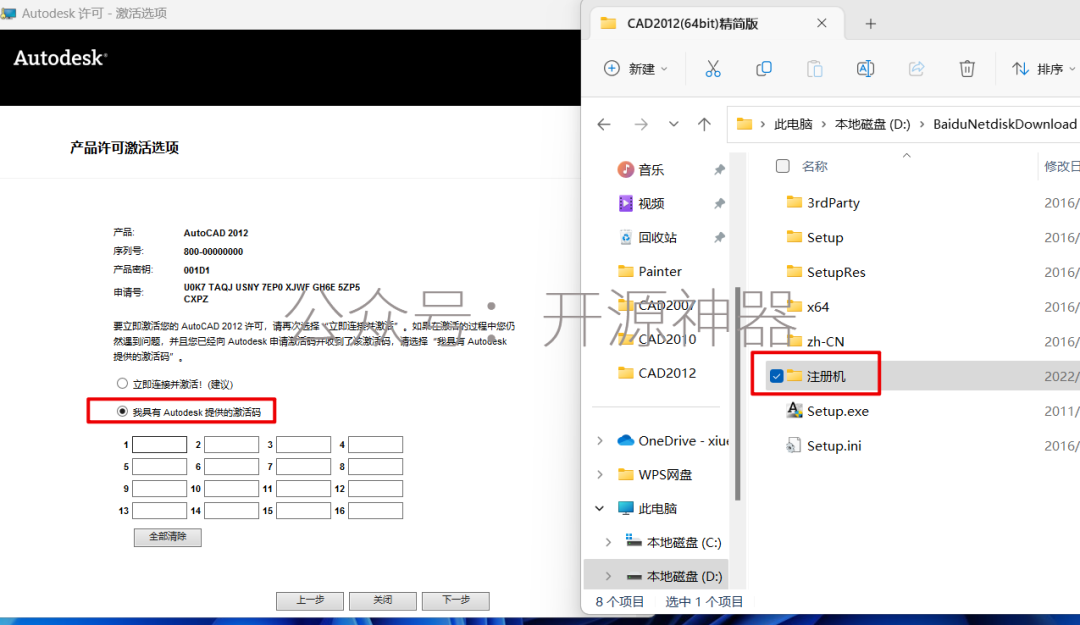Click the 上一步 (Back) button
Screen dimensions: 1080x625
tap(310, 600)
